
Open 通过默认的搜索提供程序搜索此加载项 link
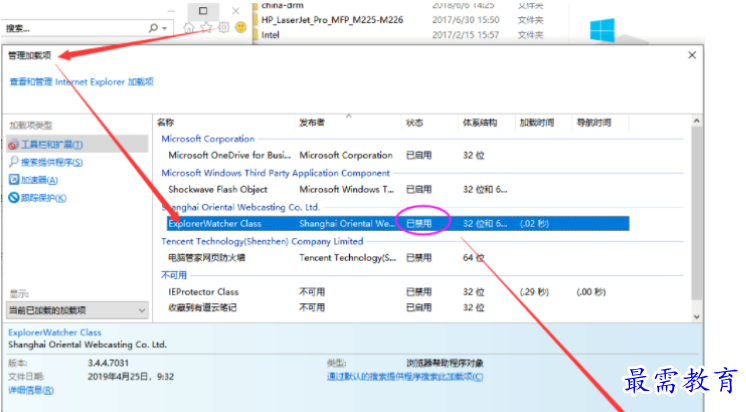click(x=405, y=377)
